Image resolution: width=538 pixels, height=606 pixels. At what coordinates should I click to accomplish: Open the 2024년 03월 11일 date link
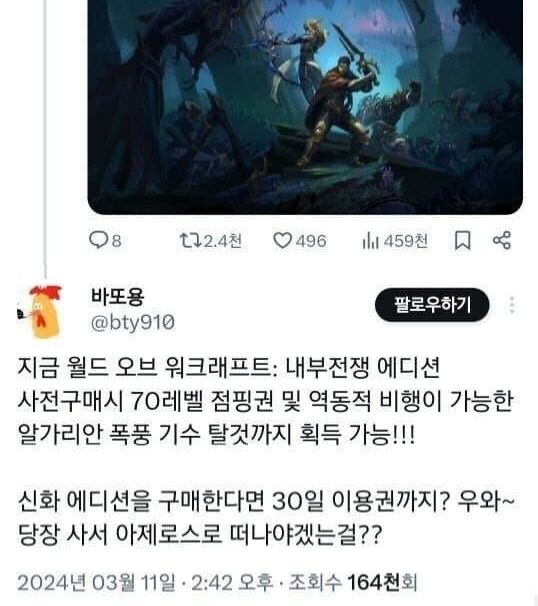[96, 582]
